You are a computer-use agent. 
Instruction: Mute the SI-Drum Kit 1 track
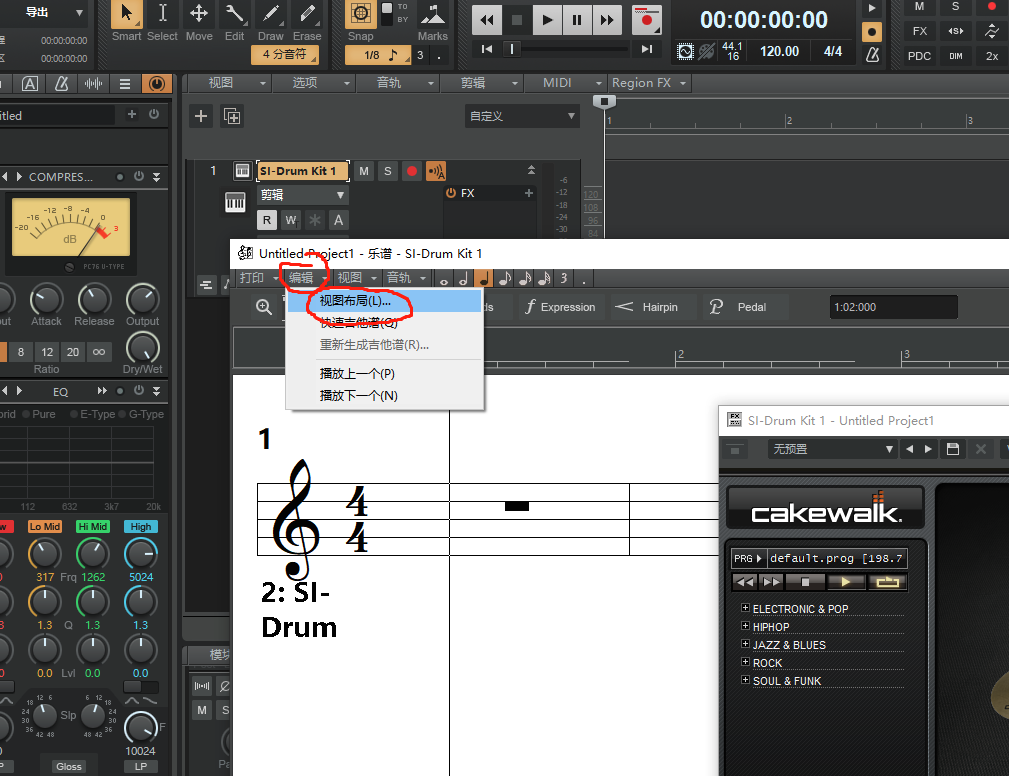click(x=364, y=171)
